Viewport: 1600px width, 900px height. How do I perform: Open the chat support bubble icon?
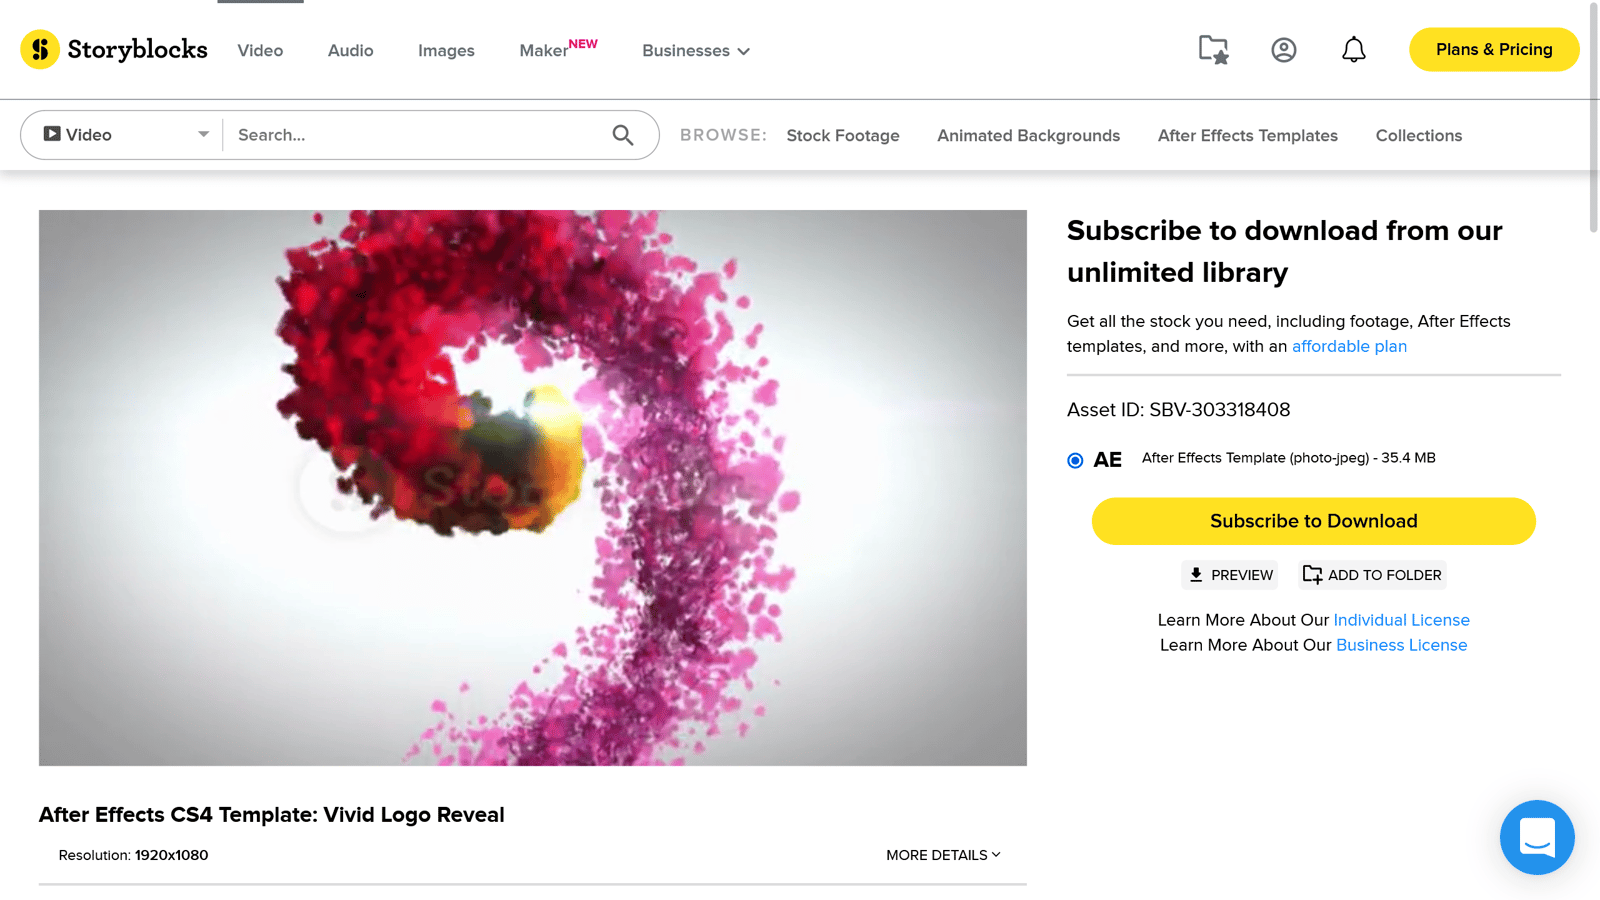point(1537,838)
